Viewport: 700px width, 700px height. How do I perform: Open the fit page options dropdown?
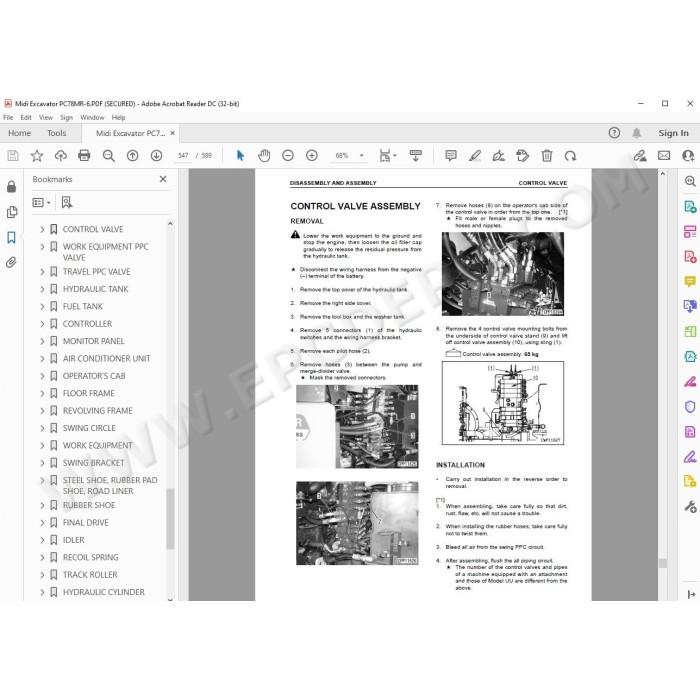coord(388,155)
